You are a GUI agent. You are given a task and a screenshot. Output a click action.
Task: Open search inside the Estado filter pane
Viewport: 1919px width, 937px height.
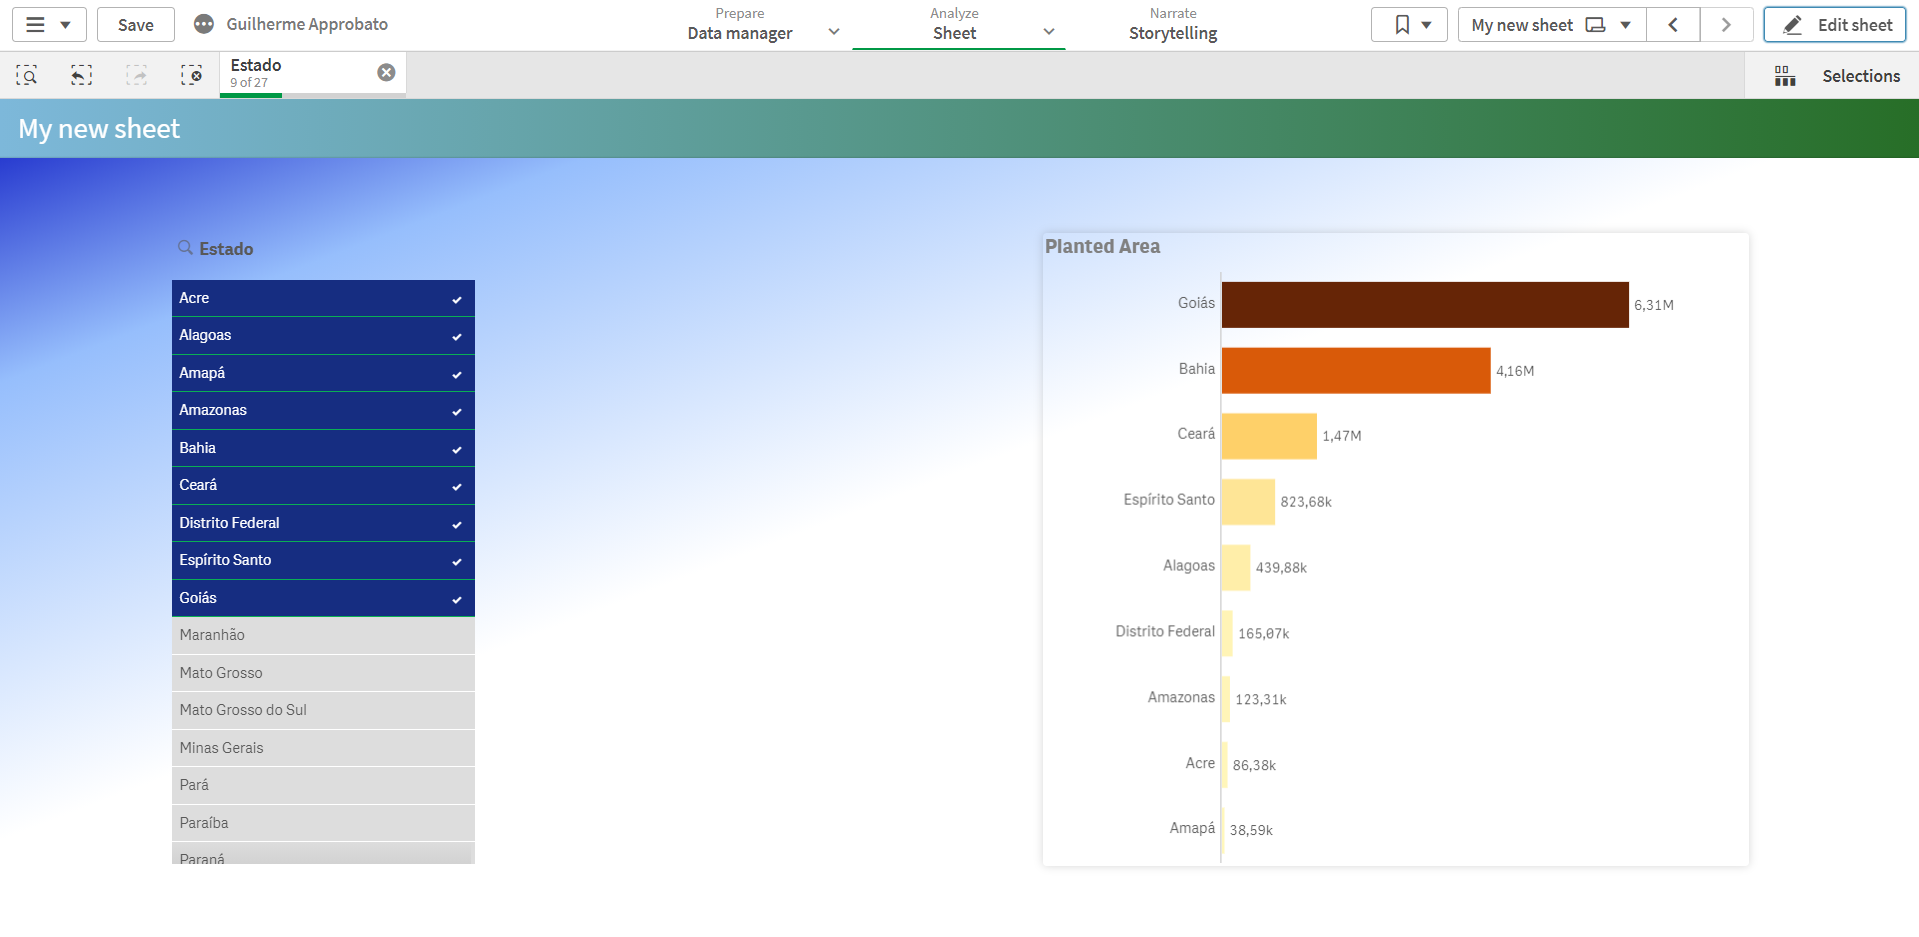(185, 248)
